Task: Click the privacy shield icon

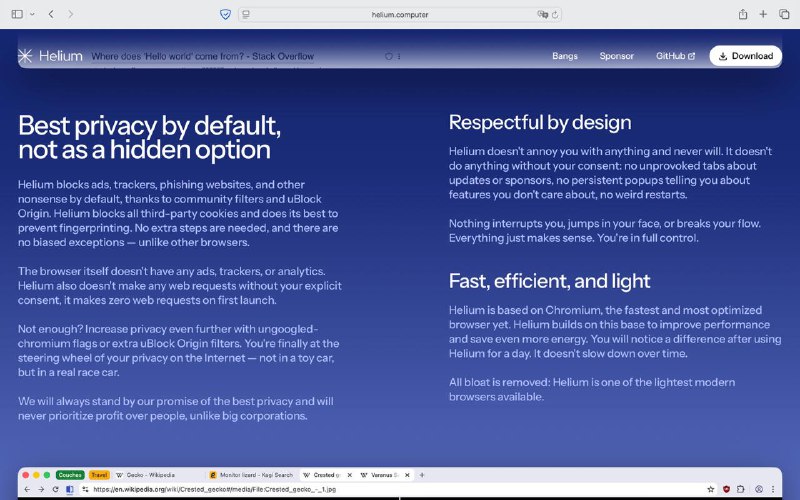Action: 225,14
